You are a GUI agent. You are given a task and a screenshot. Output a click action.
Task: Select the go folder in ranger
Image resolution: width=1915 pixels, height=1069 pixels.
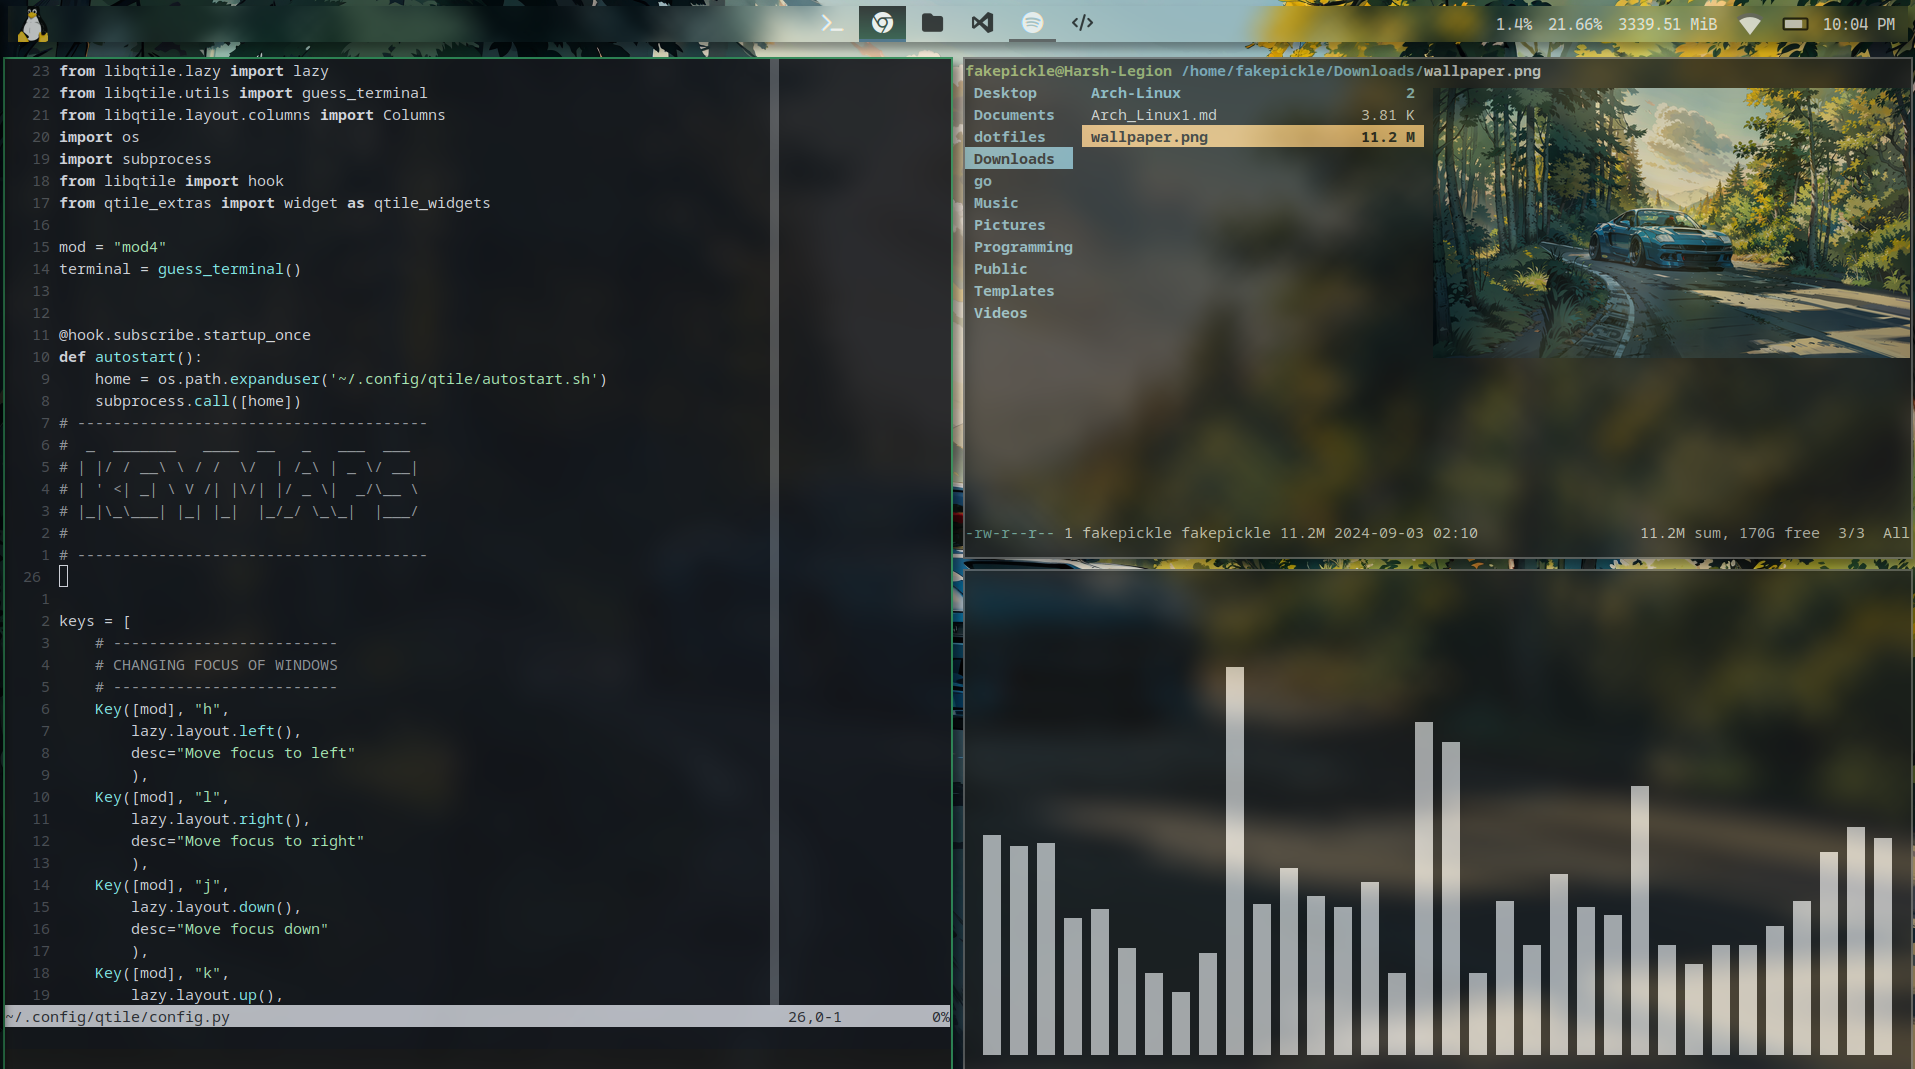click(983, 181)
